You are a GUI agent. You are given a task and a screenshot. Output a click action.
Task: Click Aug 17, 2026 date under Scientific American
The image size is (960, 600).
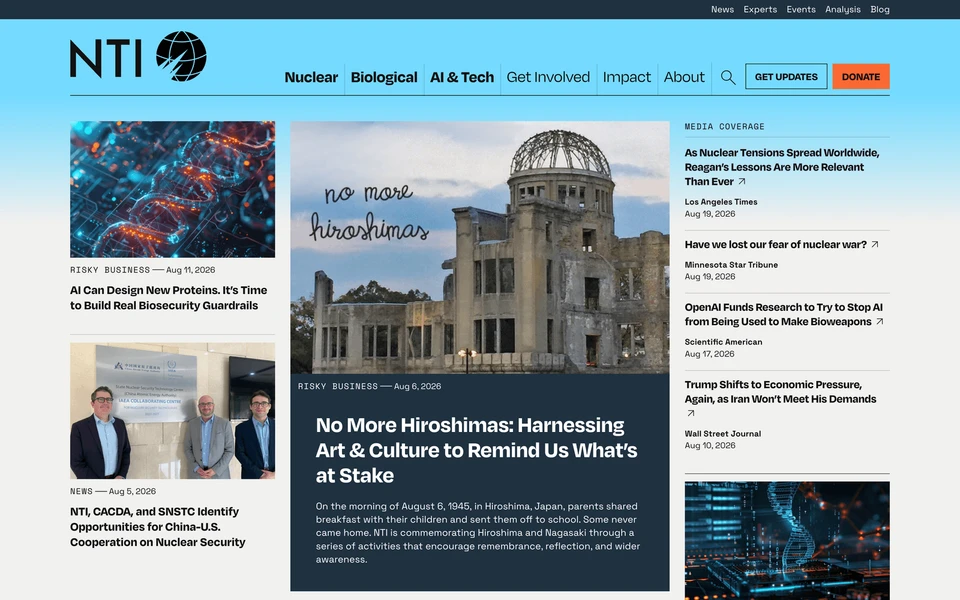(x=709, y=354)
